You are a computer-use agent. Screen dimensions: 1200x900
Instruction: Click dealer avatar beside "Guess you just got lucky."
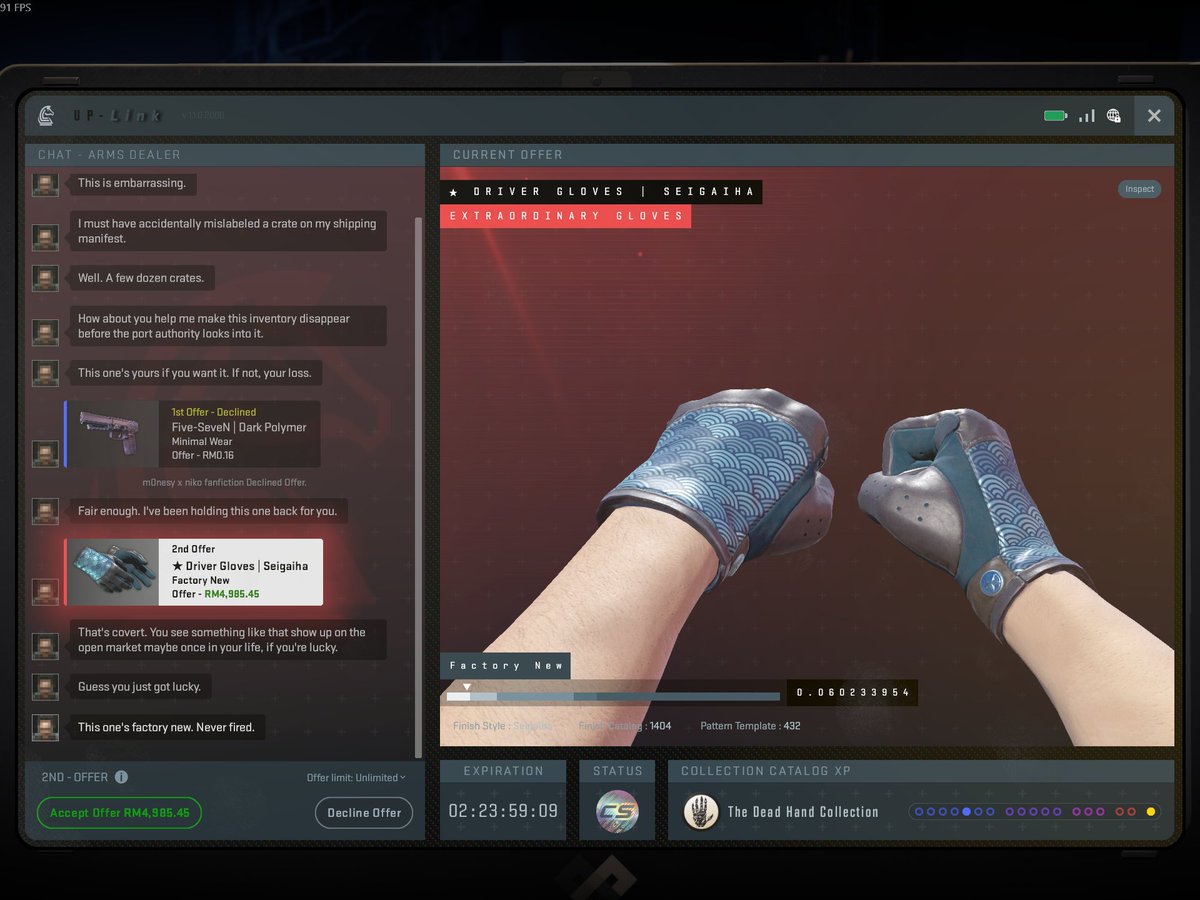tap(44, 687)
